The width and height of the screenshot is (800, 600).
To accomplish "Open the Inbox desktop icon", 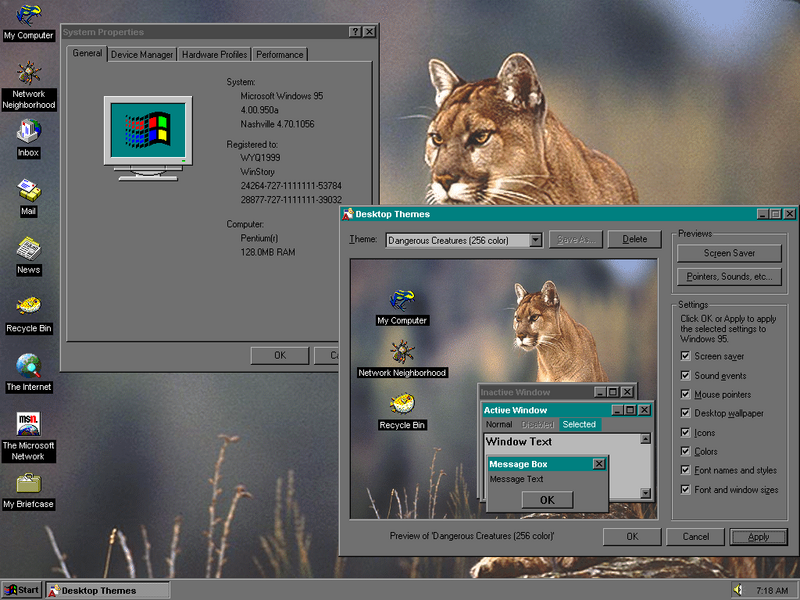I will coord(28,138).
